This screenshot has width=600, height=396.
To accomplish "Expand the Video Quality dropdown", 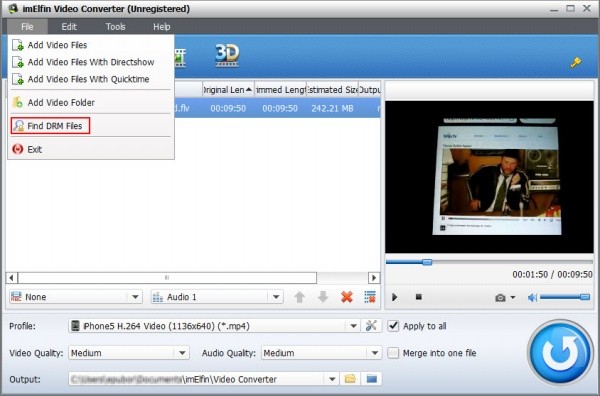I will 182,353.
